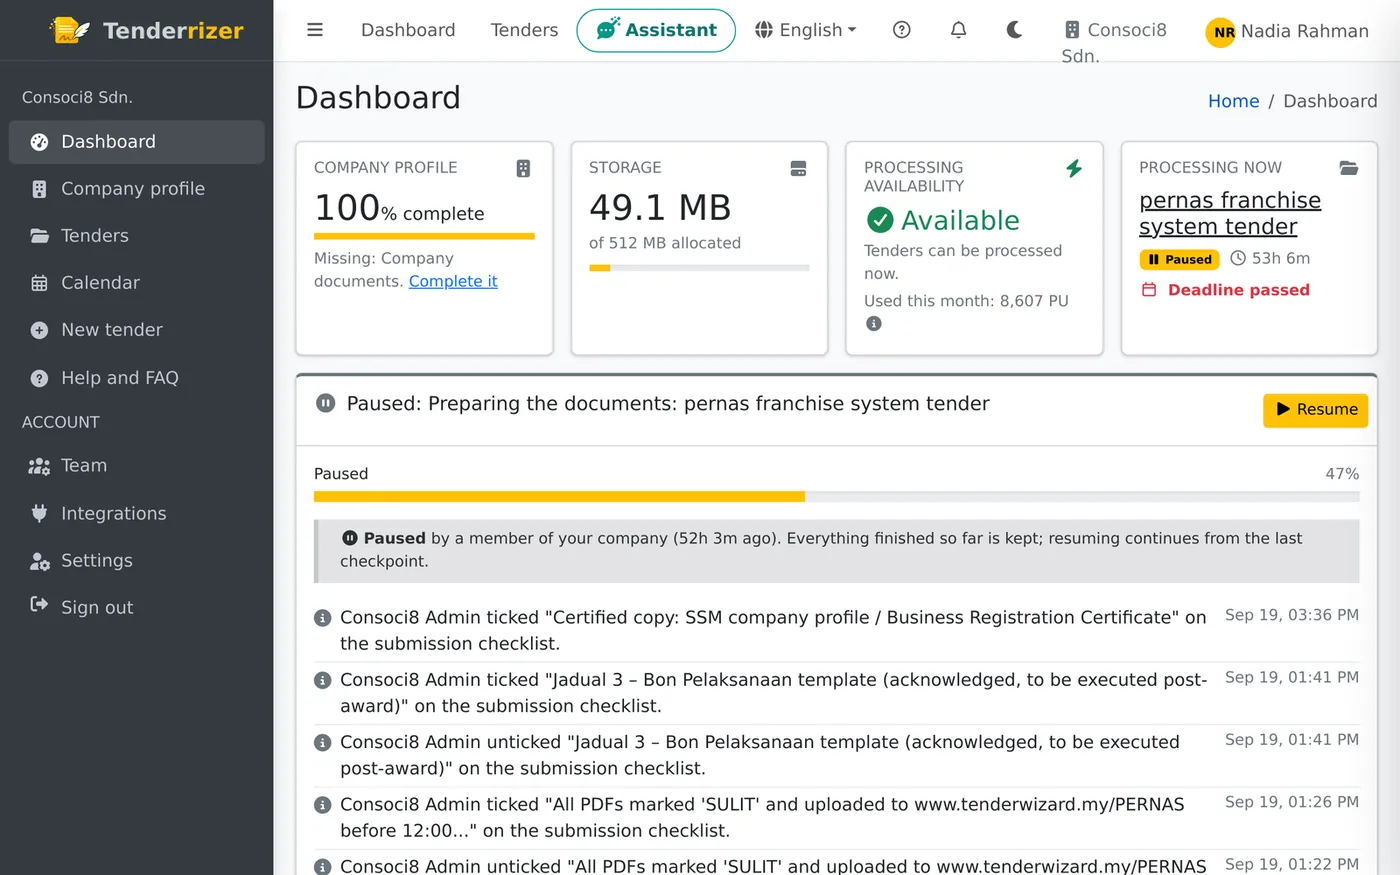Click the Integrations plug icon
The height and width of the screenshot is (875, 1400).
39,514
